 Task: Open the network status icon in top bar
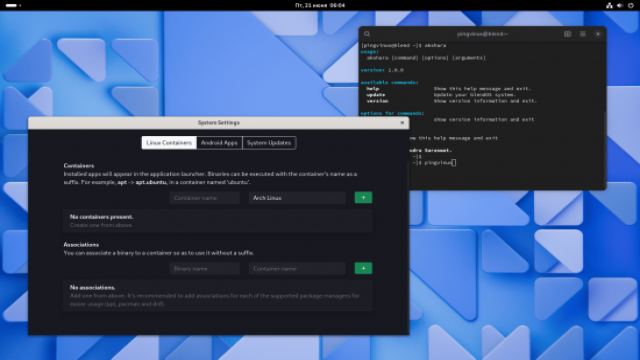tap(609, 5)
